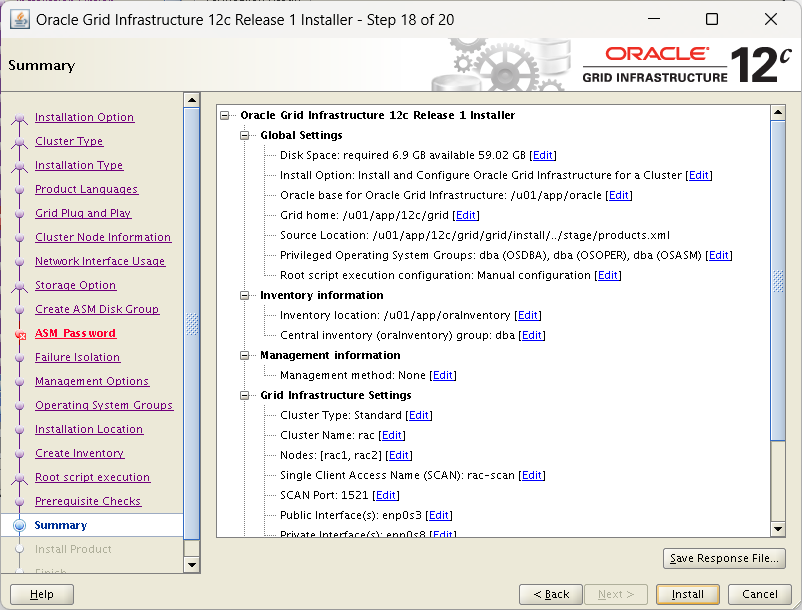The image size is (802, 610).
Task: Go to Storage Option step
Action: [x=75, y=285]
